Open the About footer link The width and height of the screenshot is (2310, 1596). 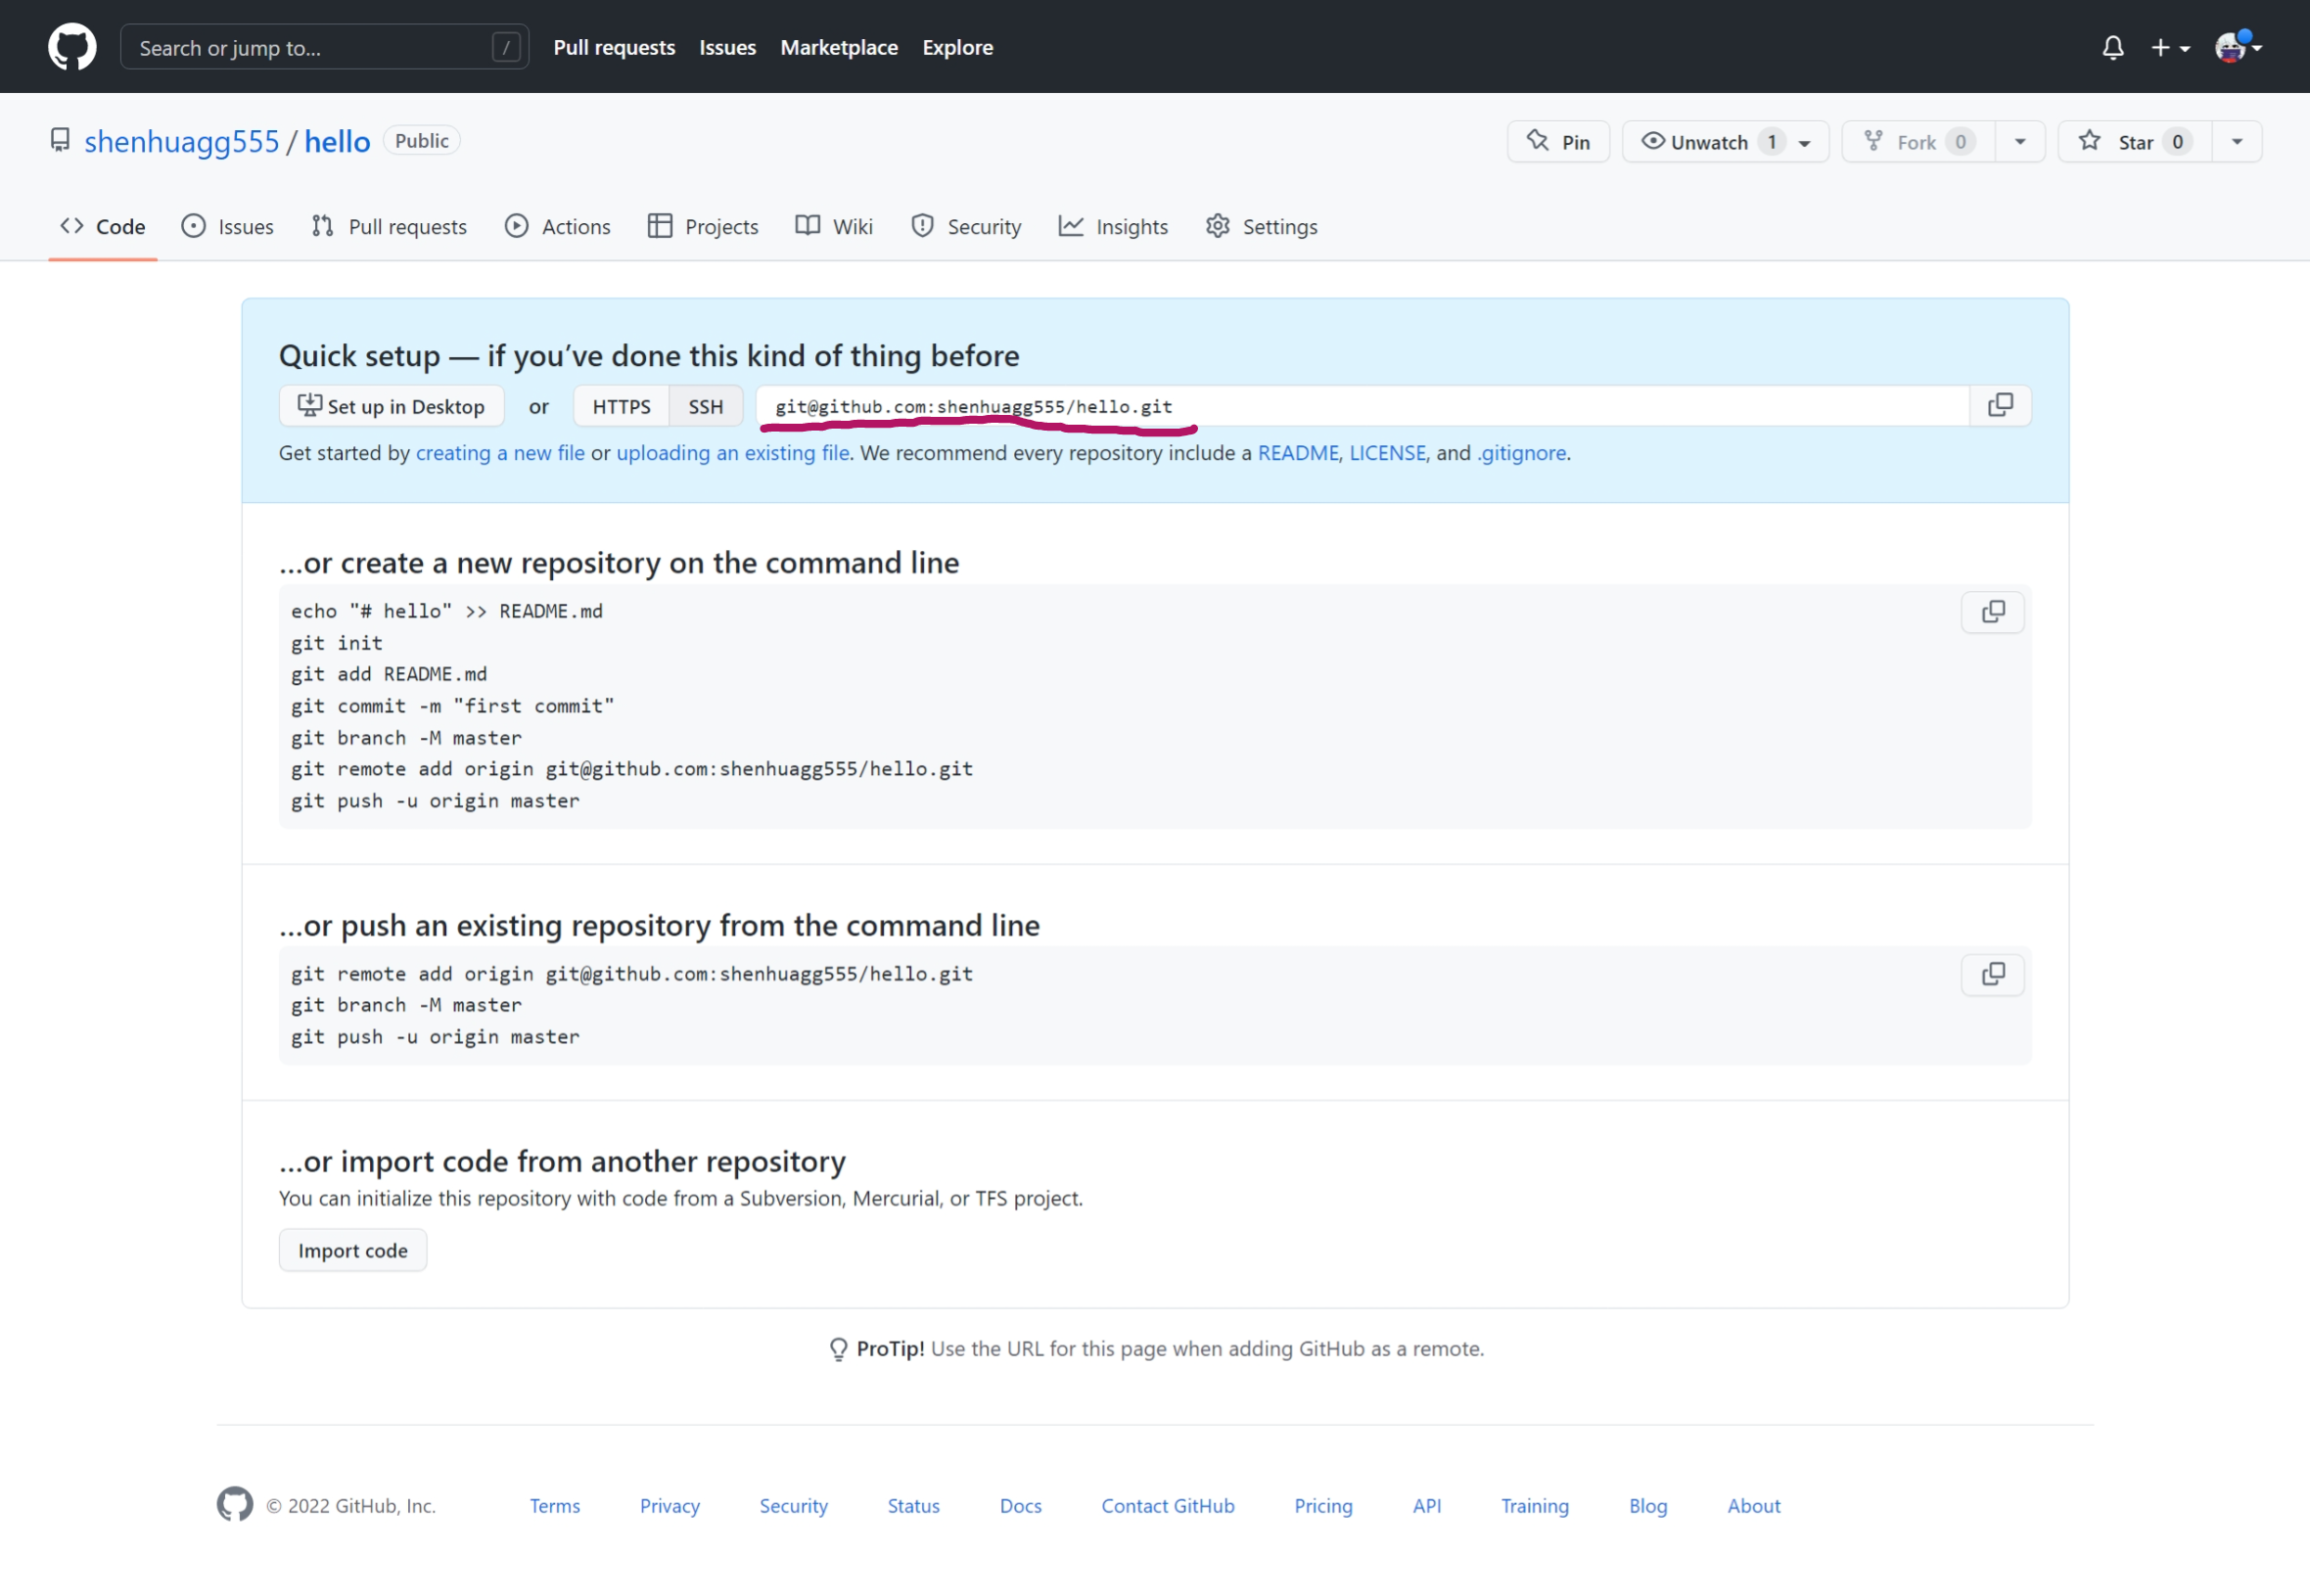[x=1754, y=1505]
